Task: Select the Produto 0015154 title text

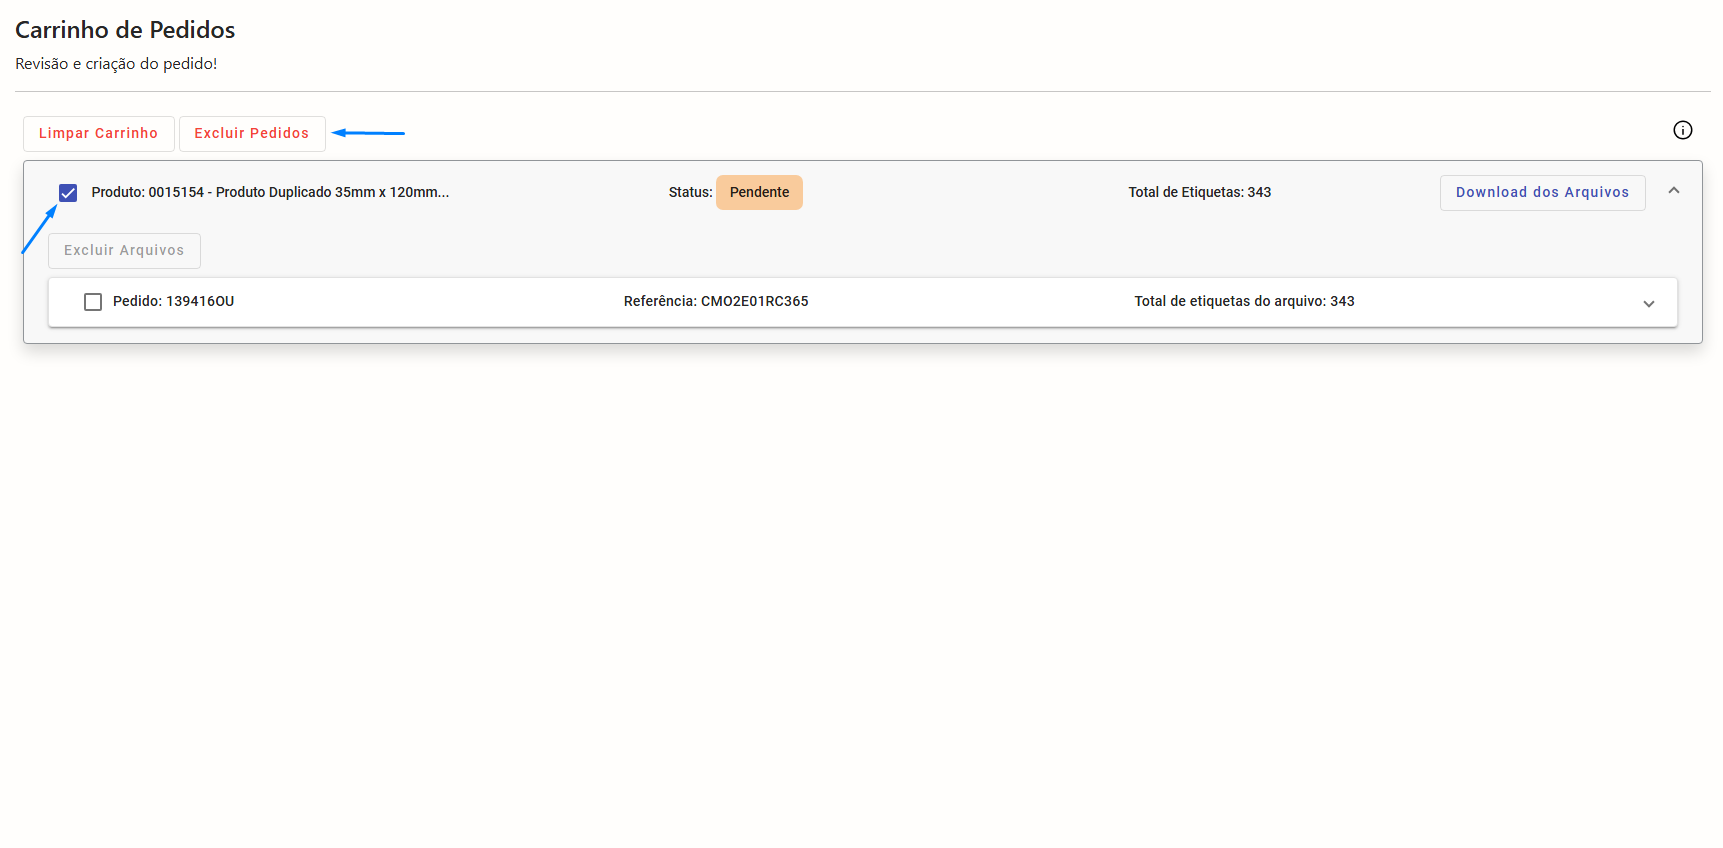Action: click(x=270, y=192)
